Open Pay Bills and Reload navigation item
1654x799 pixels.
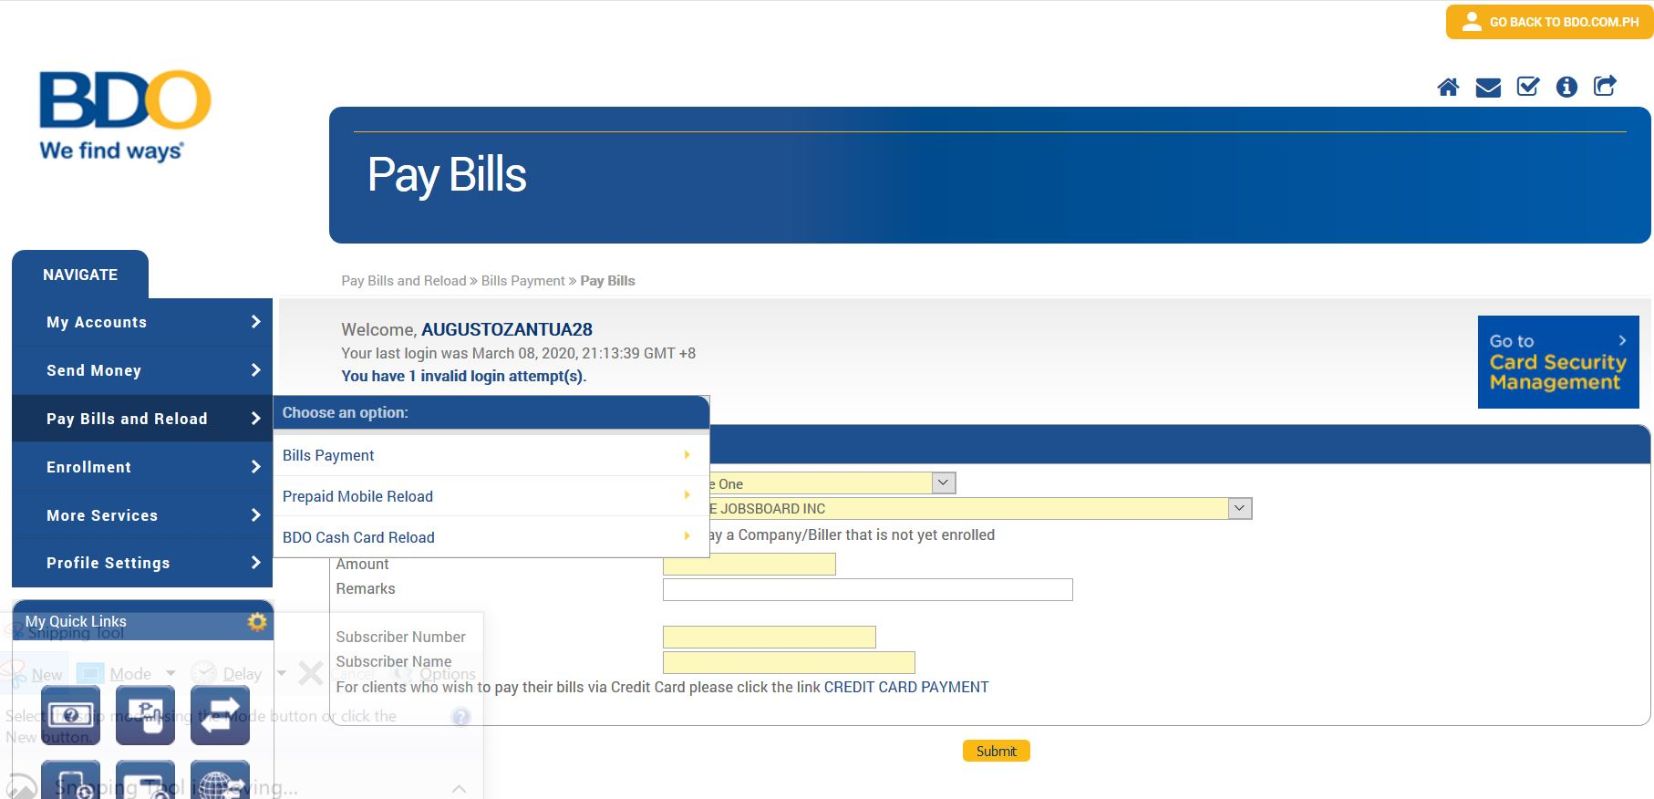(x=142, y=418)
